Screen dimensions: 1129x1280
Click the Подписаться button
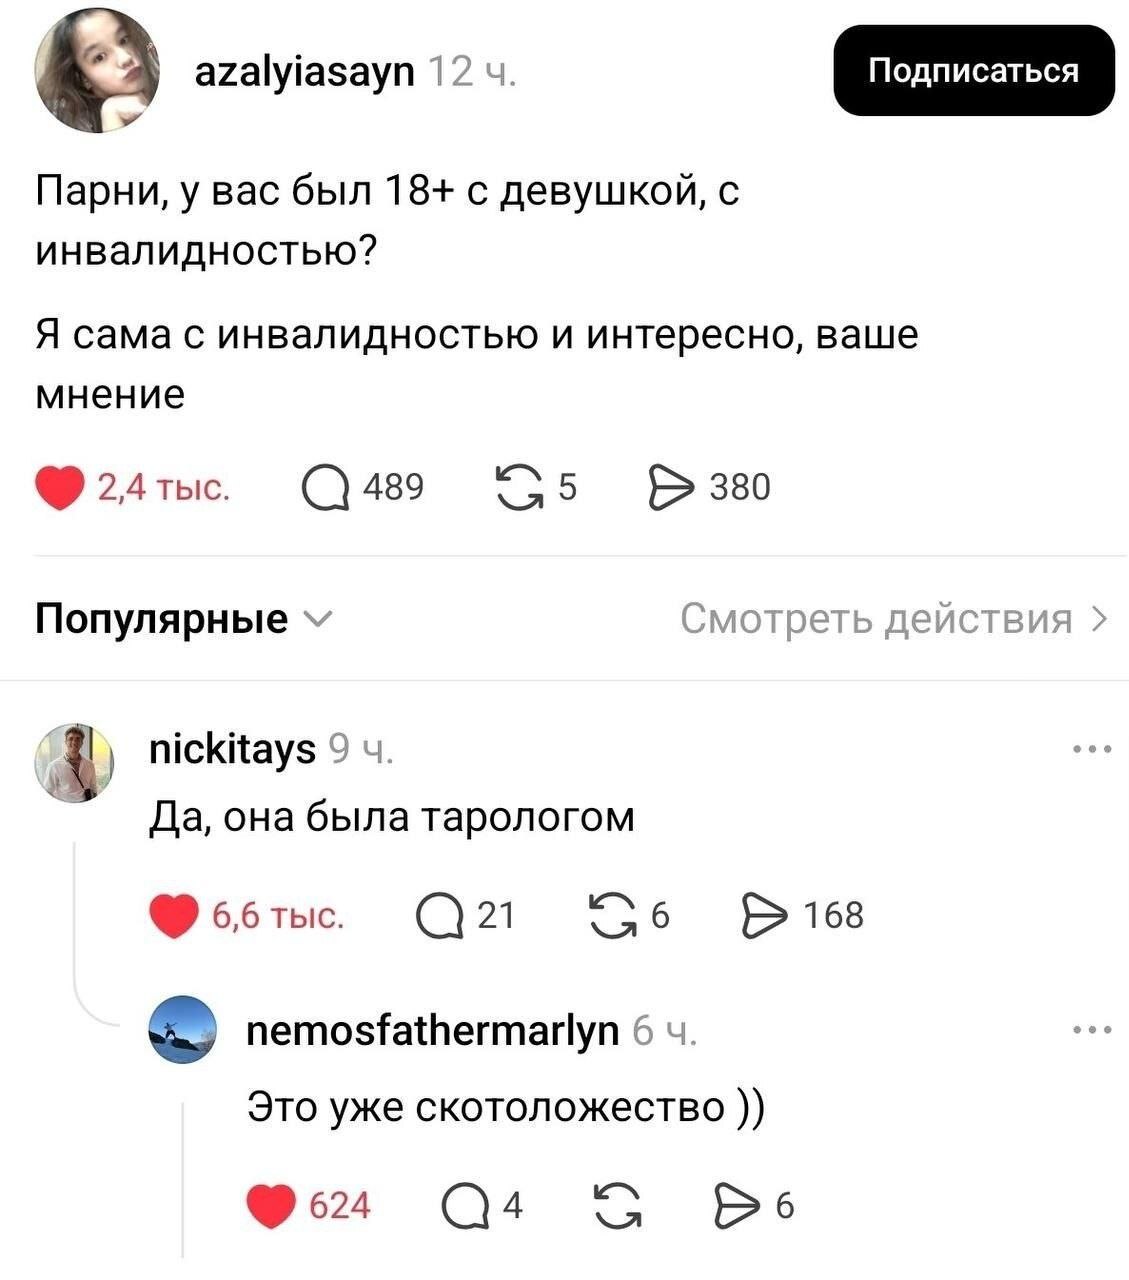(974, 70)
